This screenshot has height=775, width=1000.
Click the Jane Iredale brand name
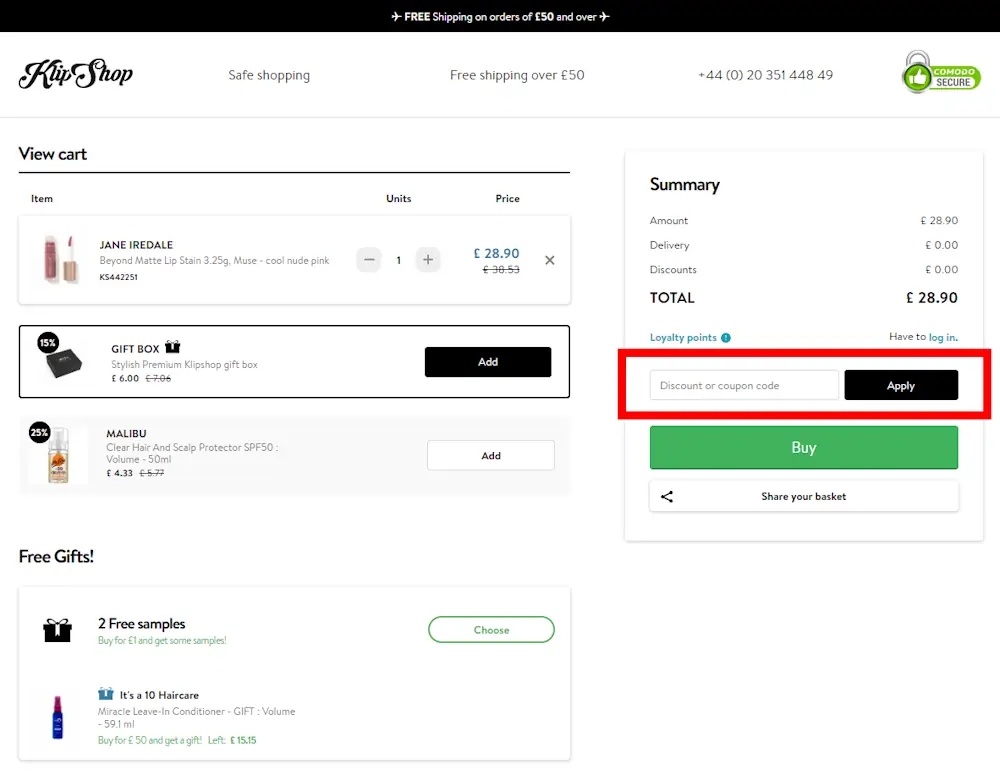[136, 245]
